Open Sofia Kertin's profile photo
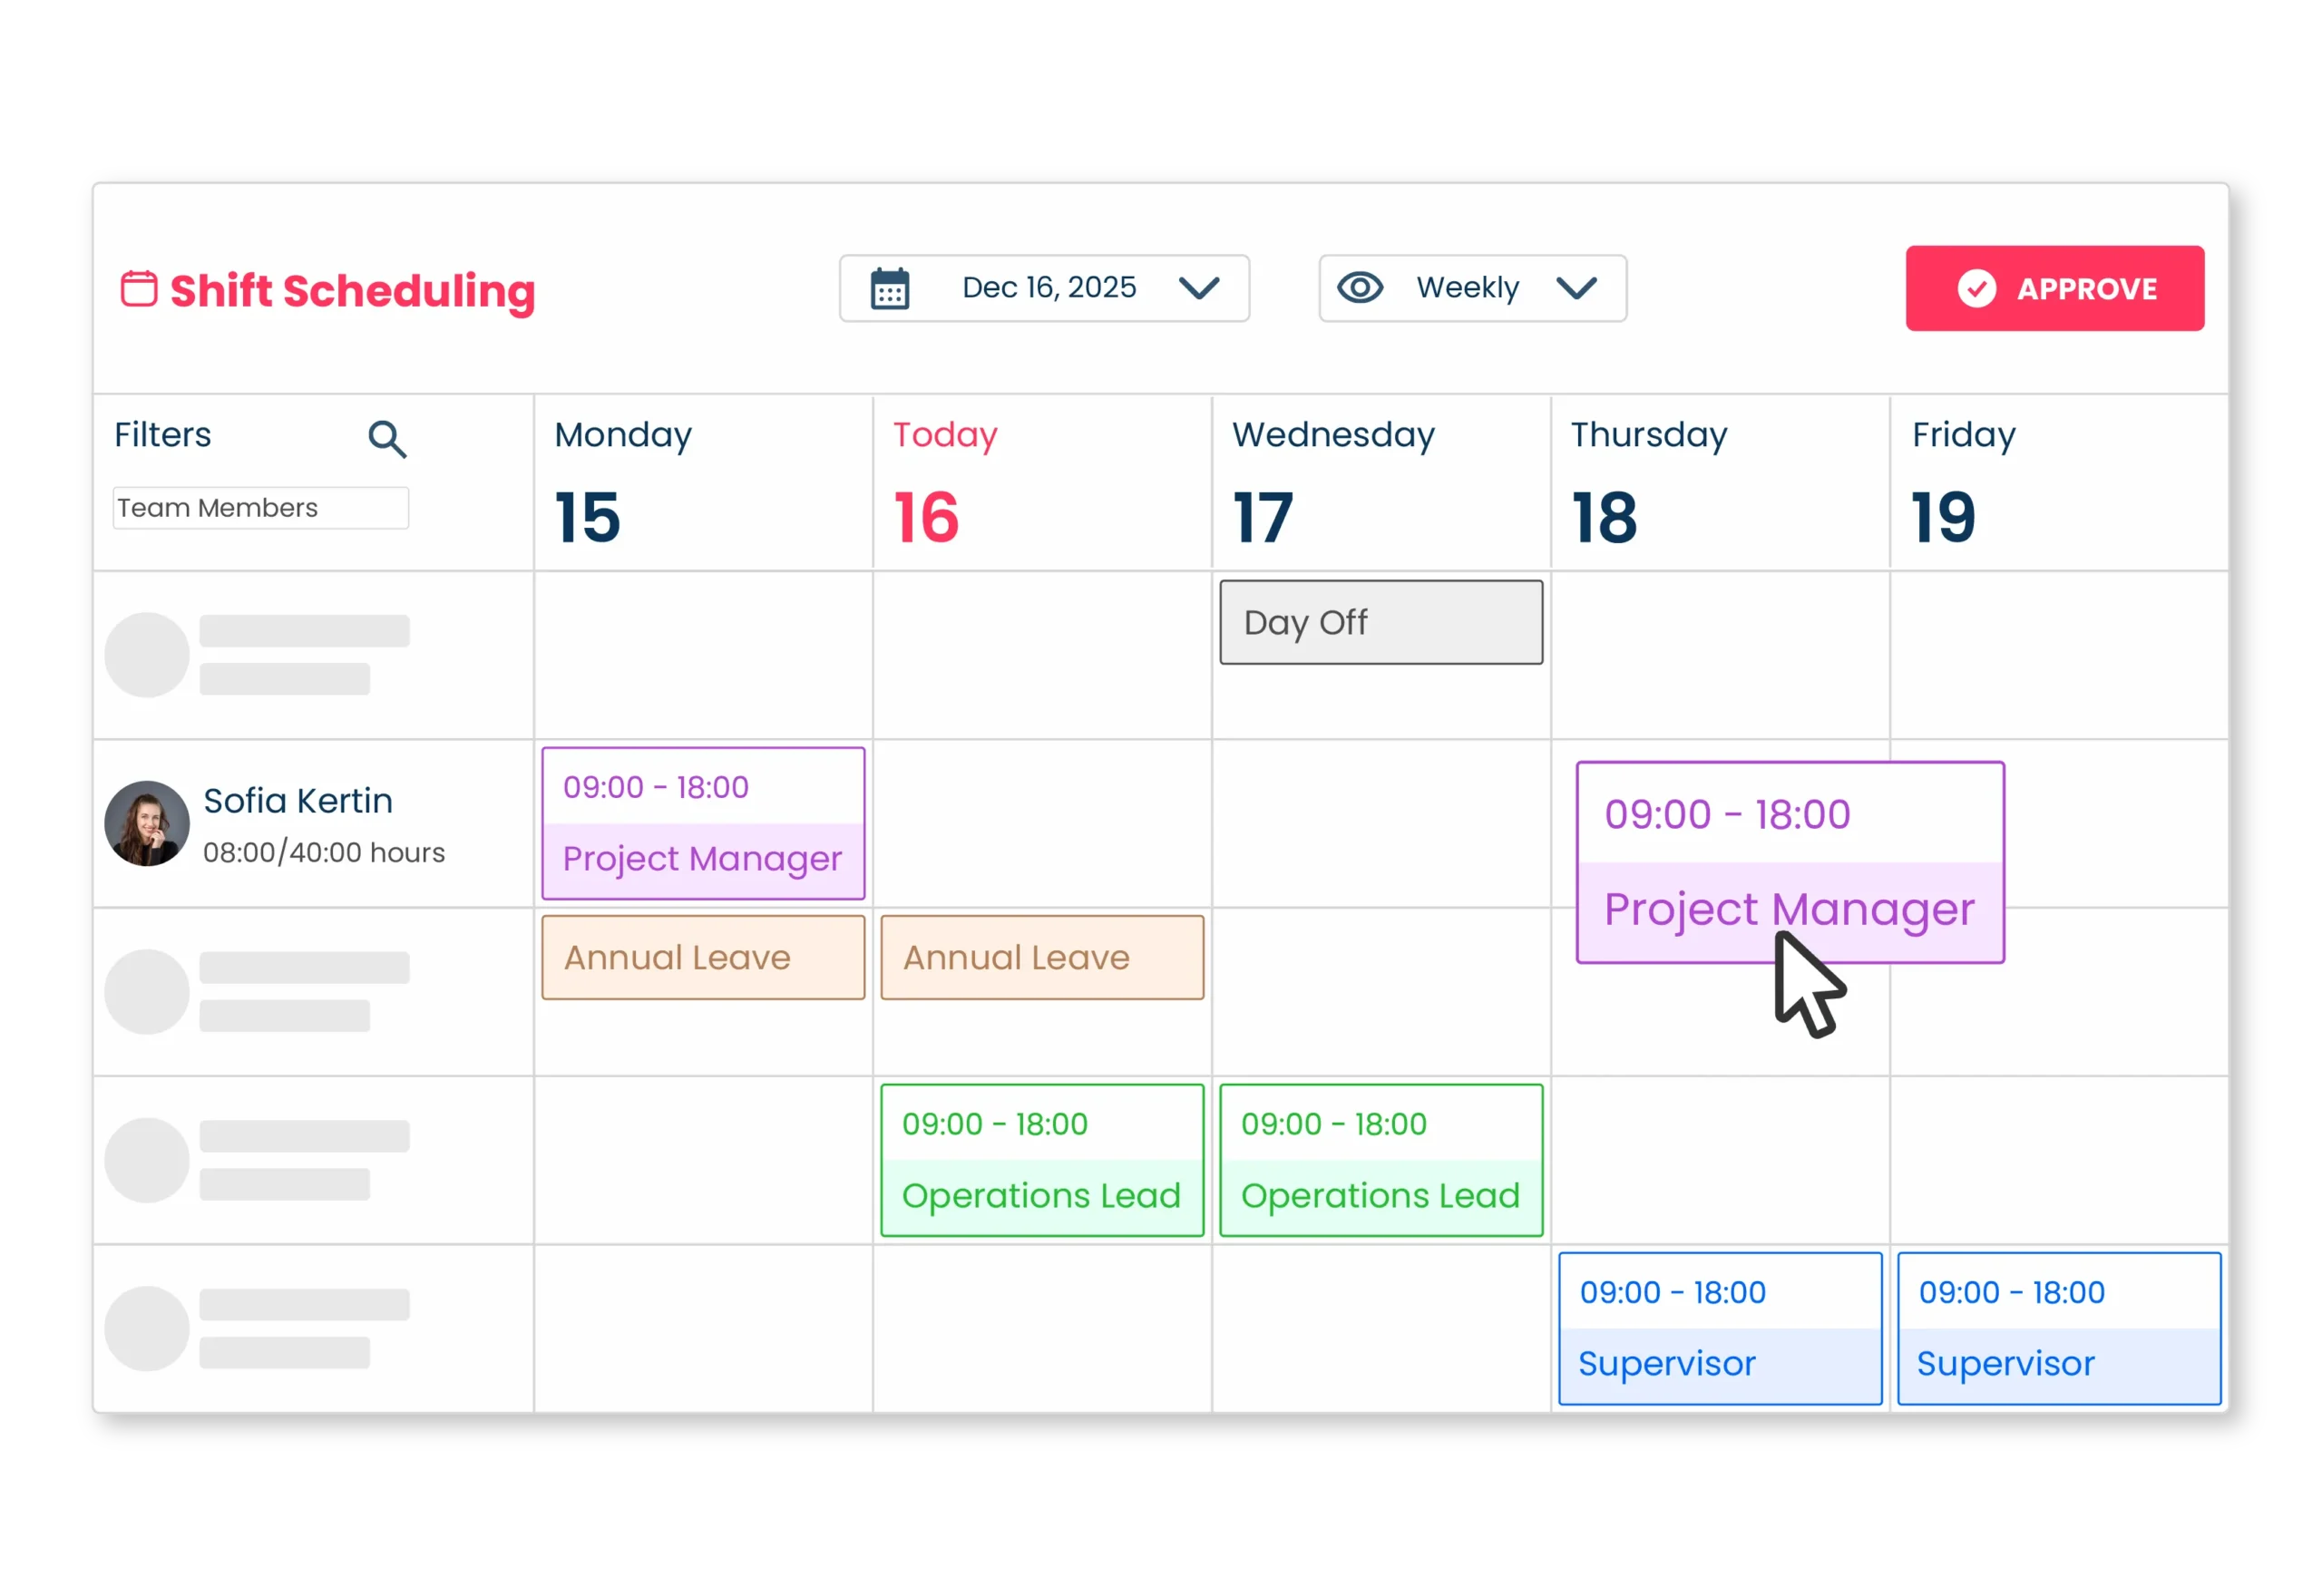This screenshot has height=1596, width=2322. click(147, 823)
